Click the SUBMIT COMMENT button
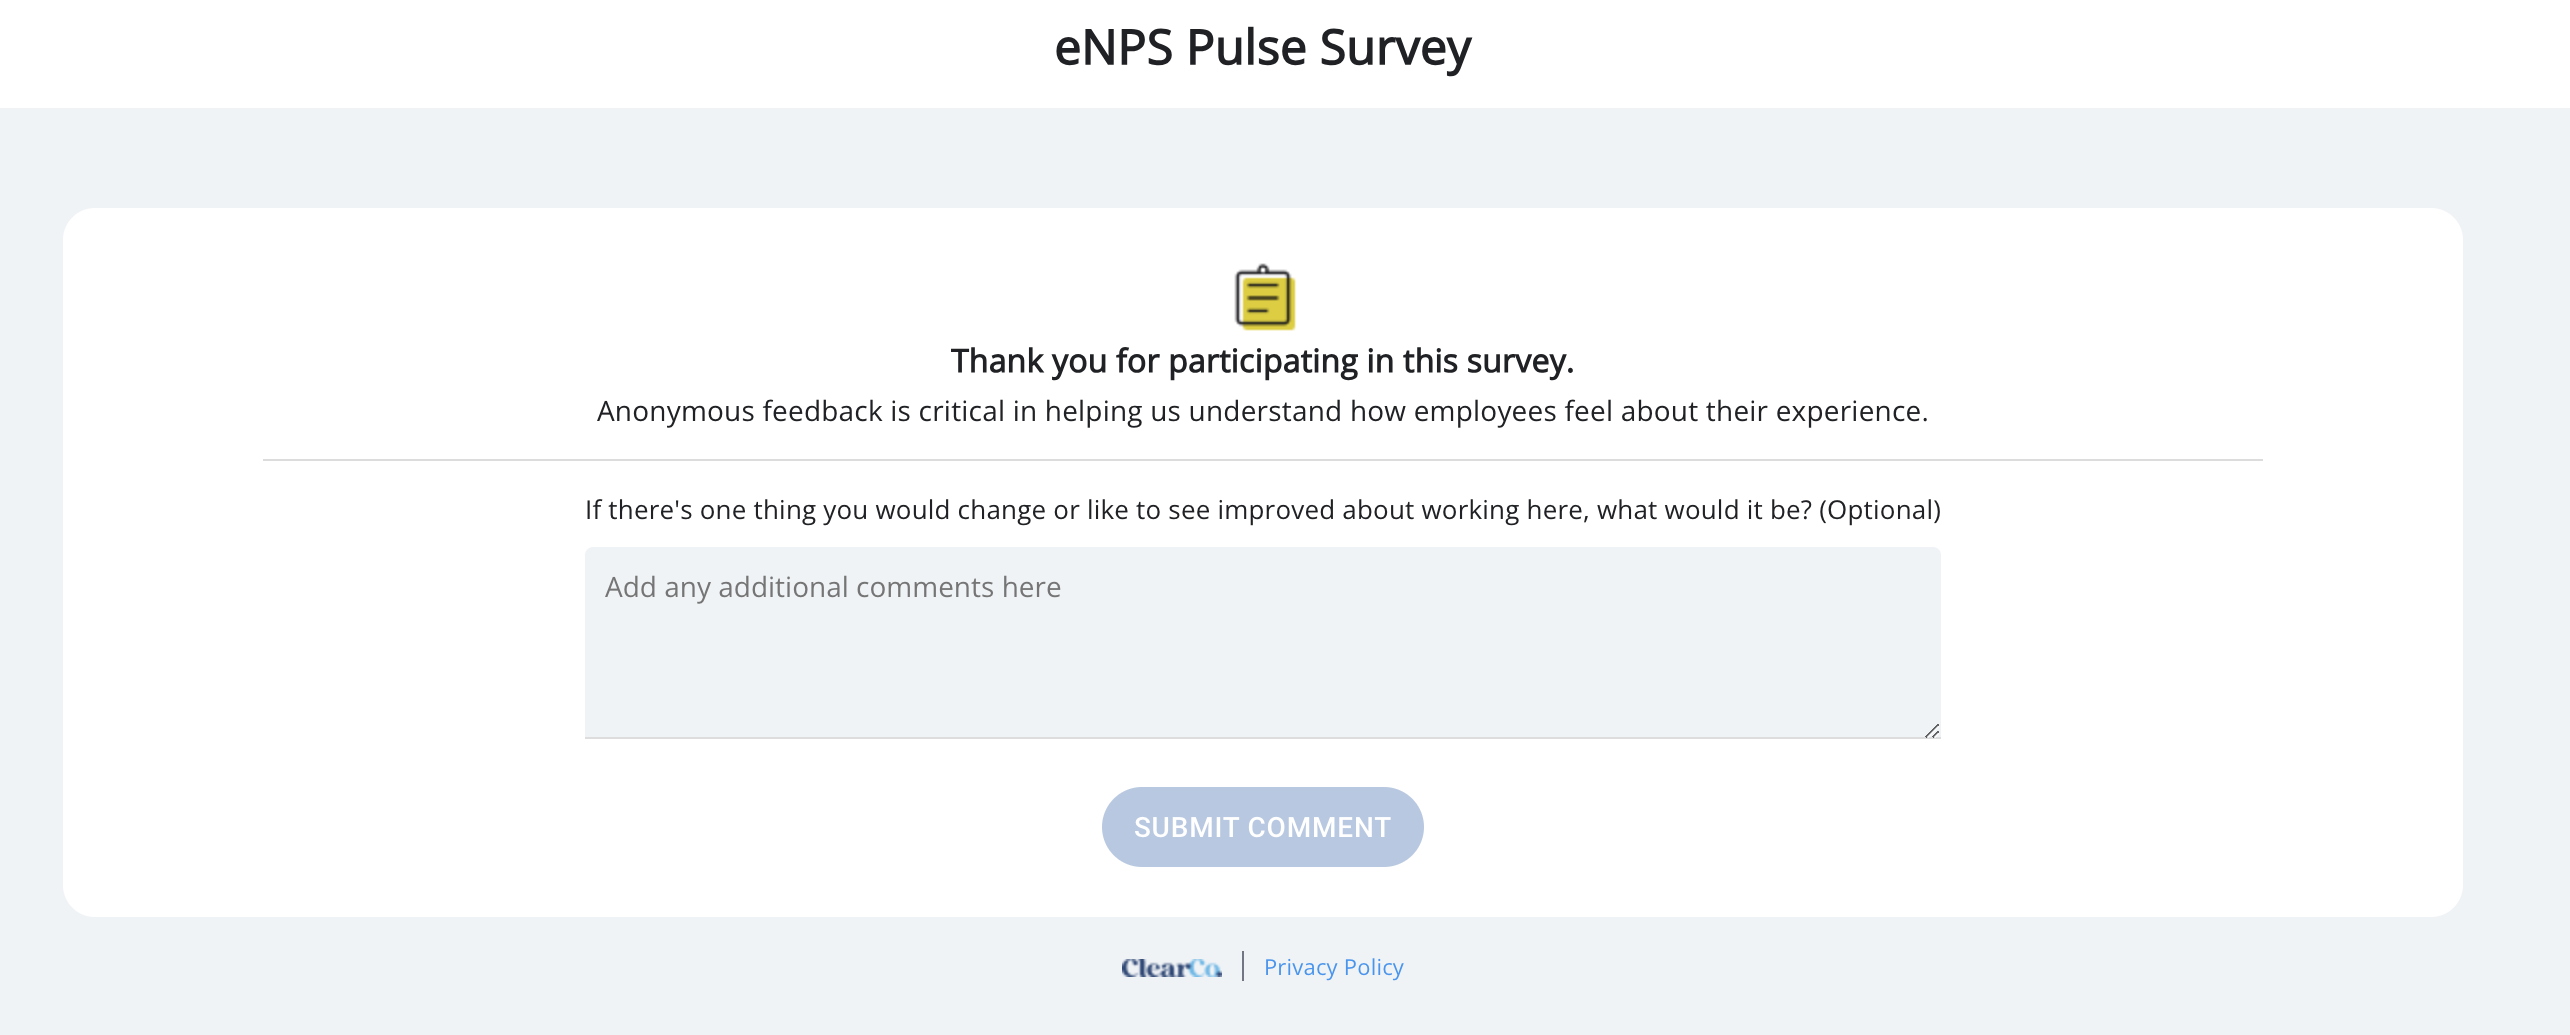 (1262, 827)
